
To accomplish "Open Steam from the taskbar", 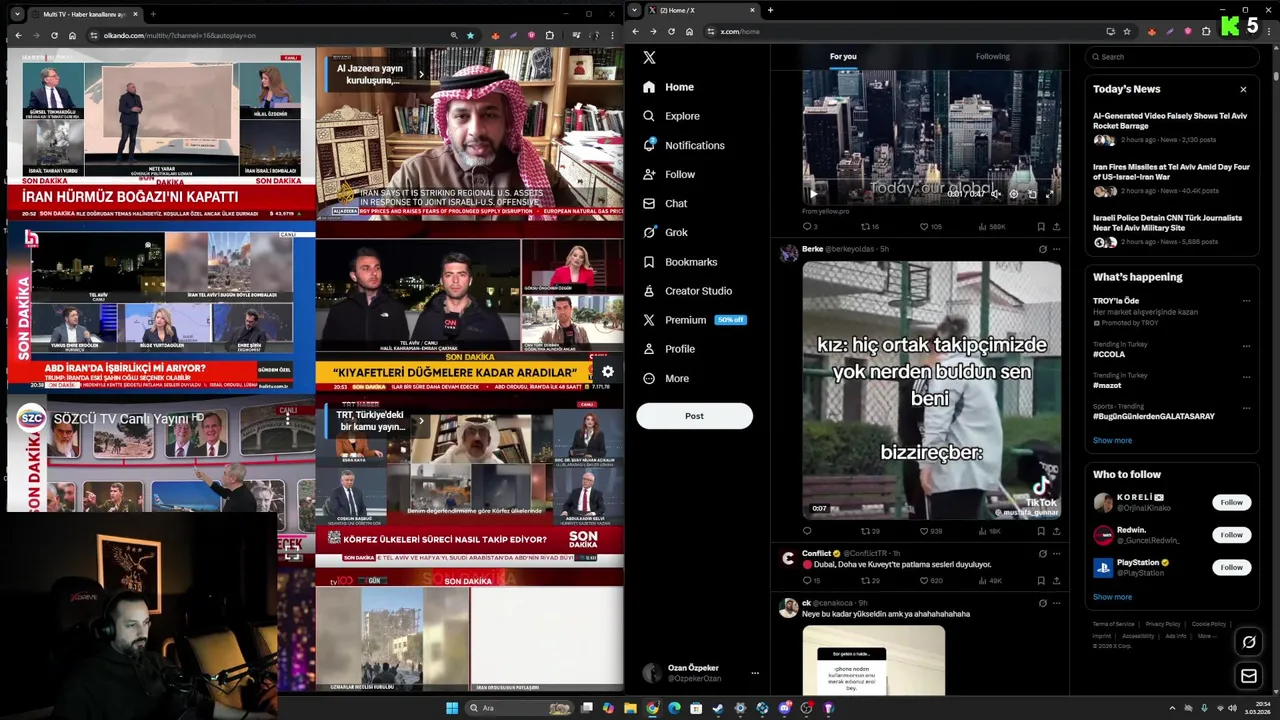I will [718, 708].
